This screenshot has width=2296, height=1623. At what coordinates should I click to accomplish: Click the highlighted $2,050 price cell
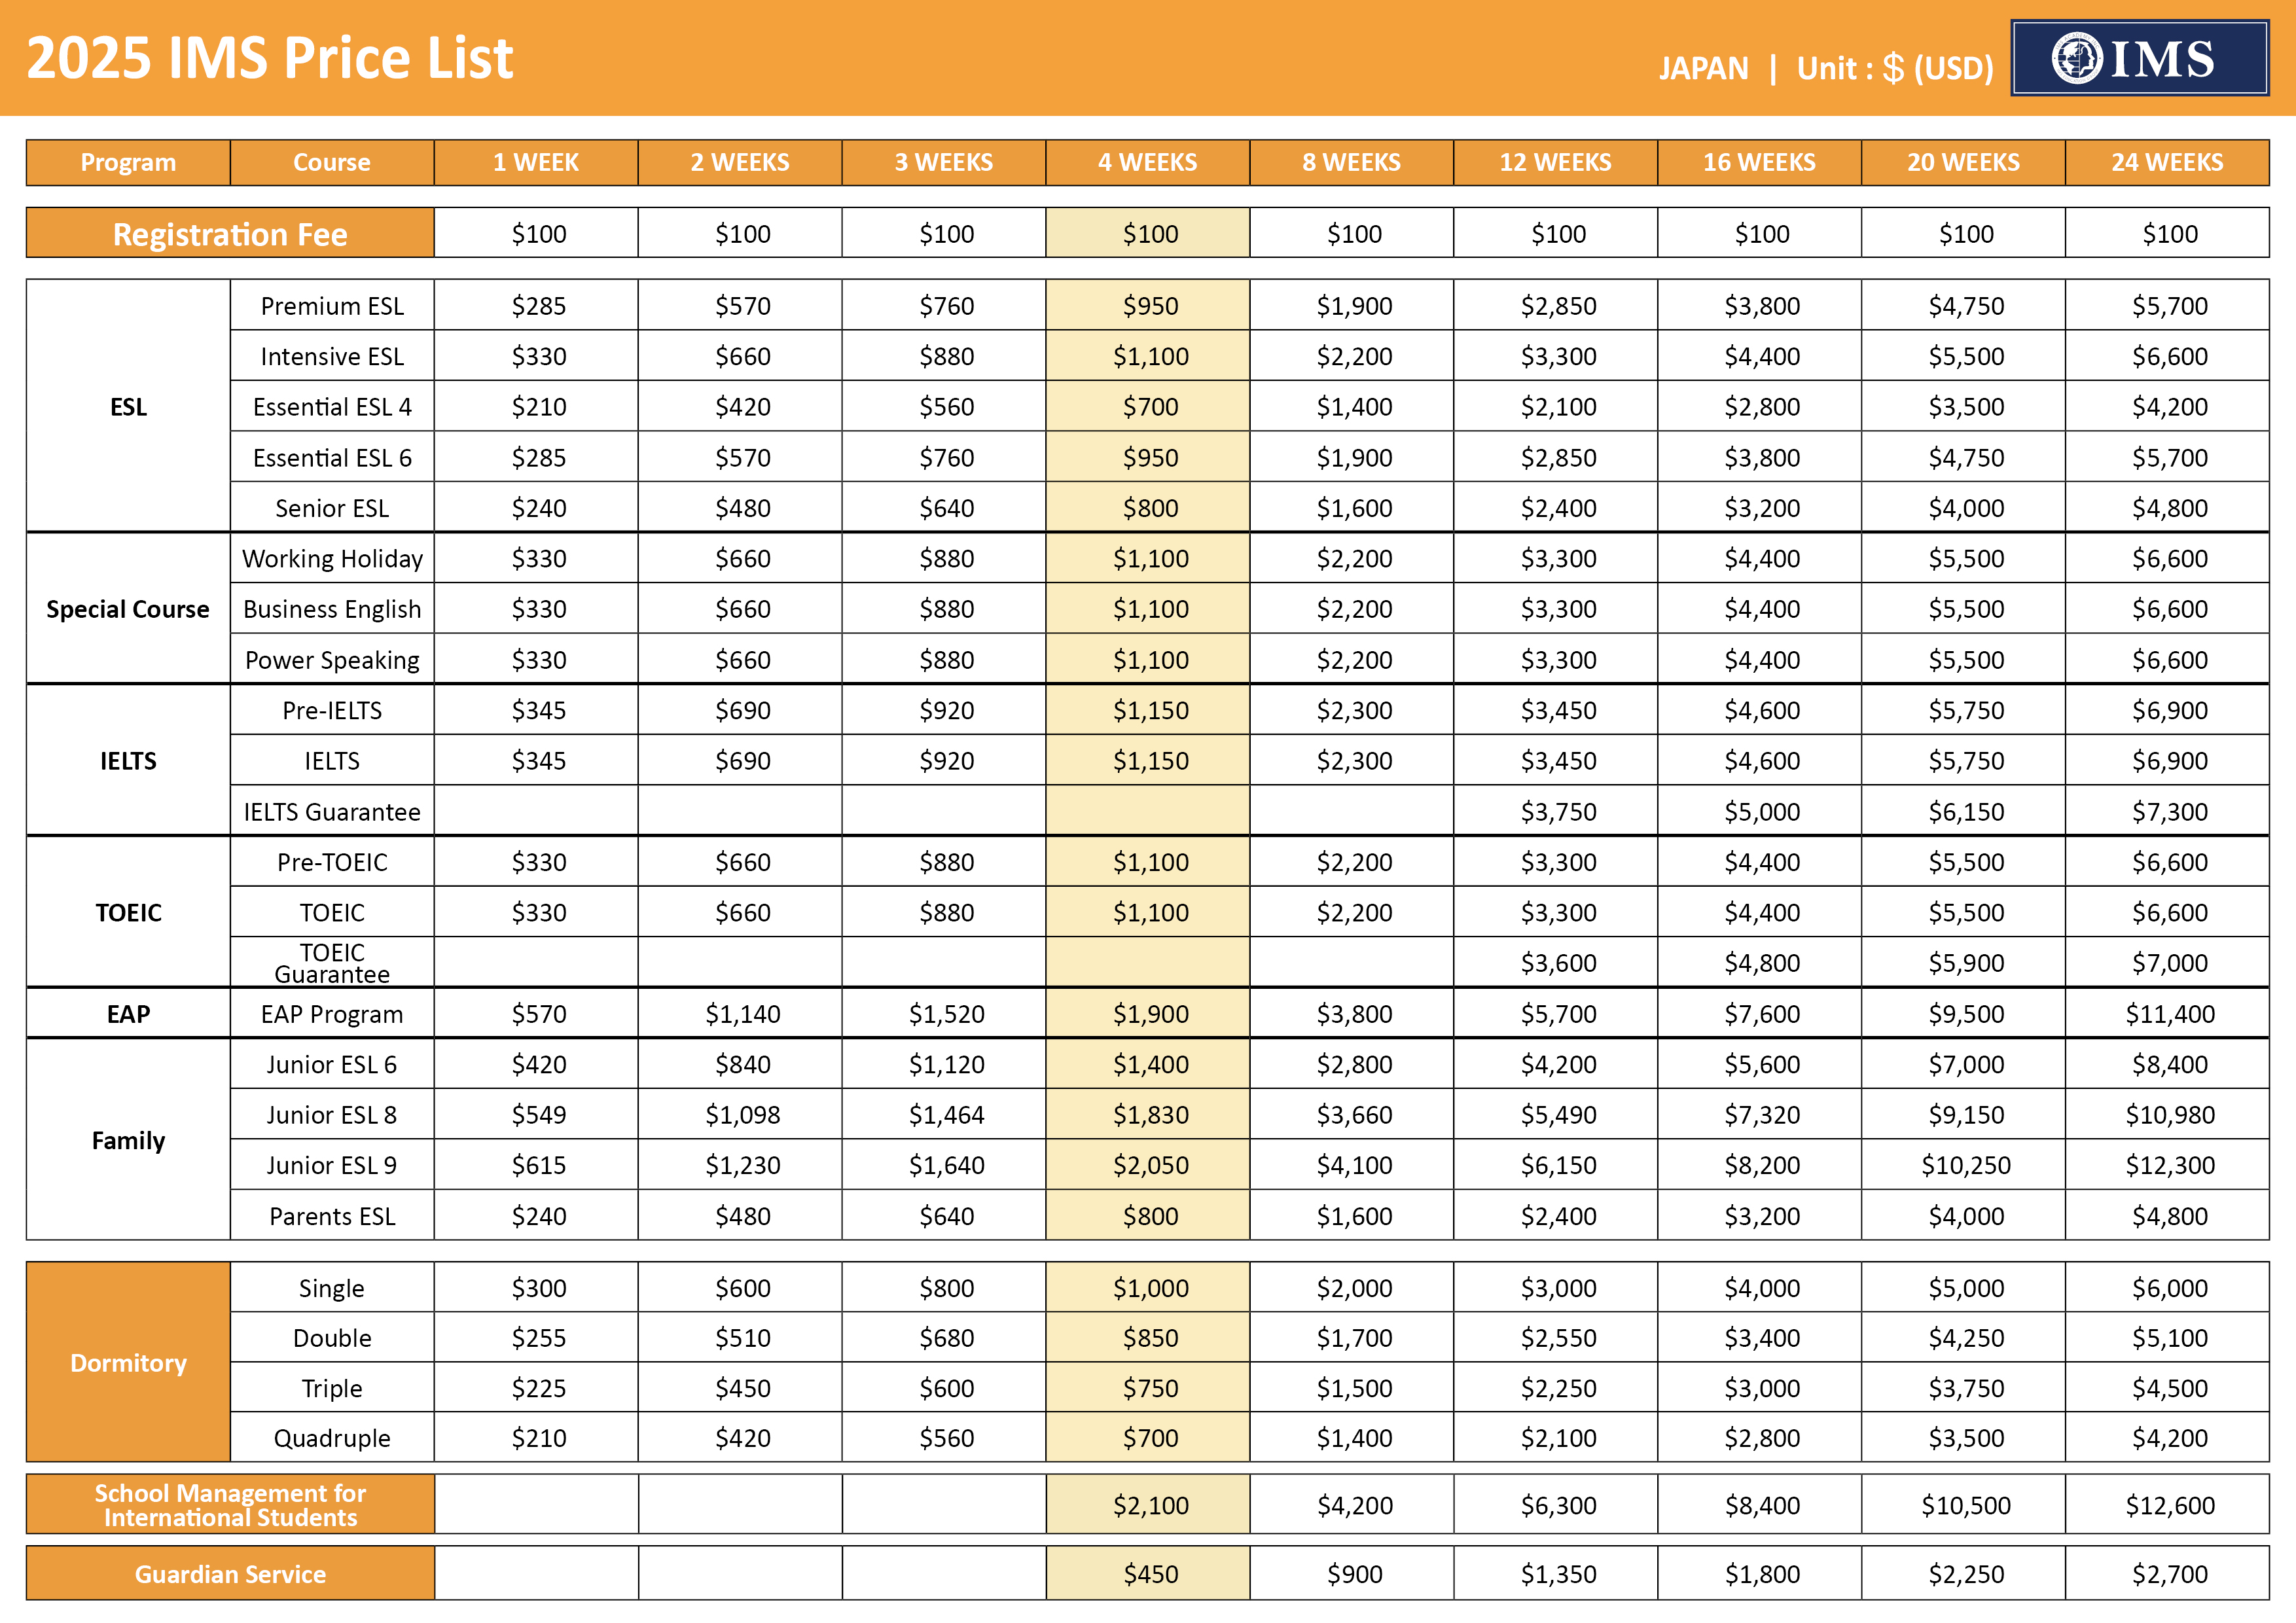click(x=1150, y=1165)
